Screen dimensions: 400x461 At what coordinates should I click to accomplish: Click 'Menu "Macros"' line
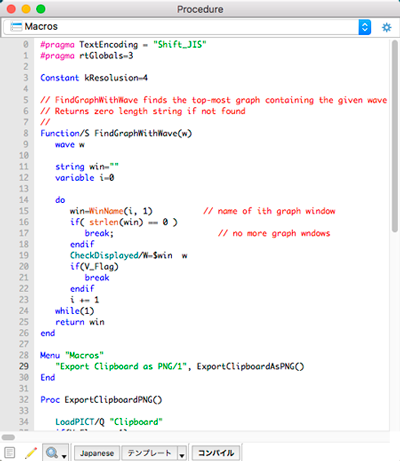pyautogui.click(x=72, y=355)
